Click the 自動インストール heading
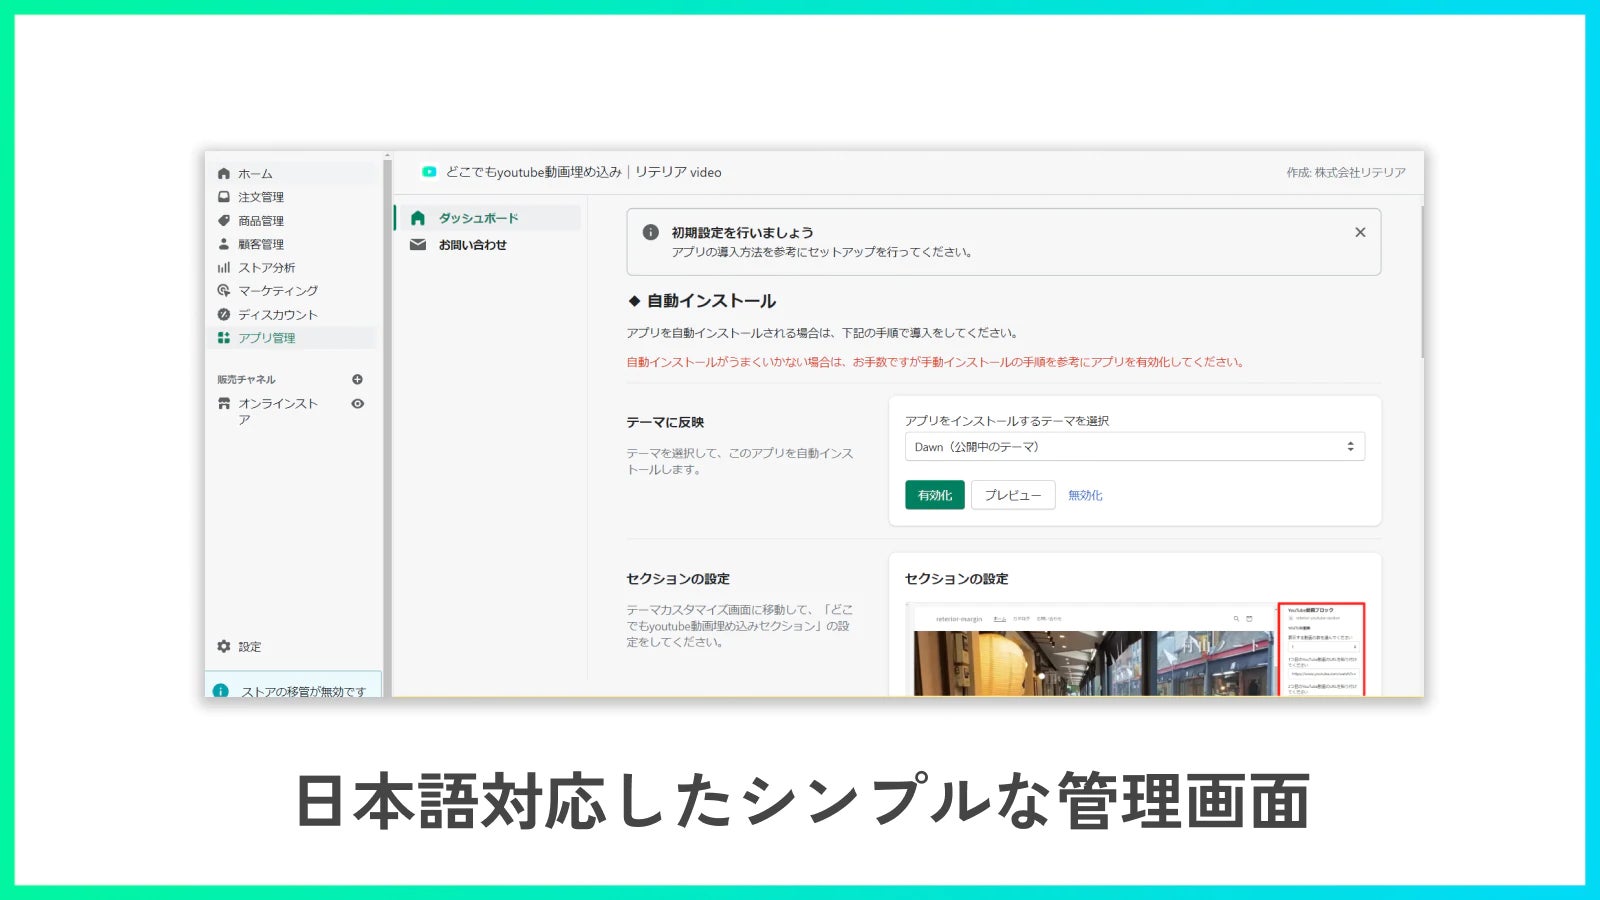The height and width of the screenshot is (900, 1600). tap(711, 301)
